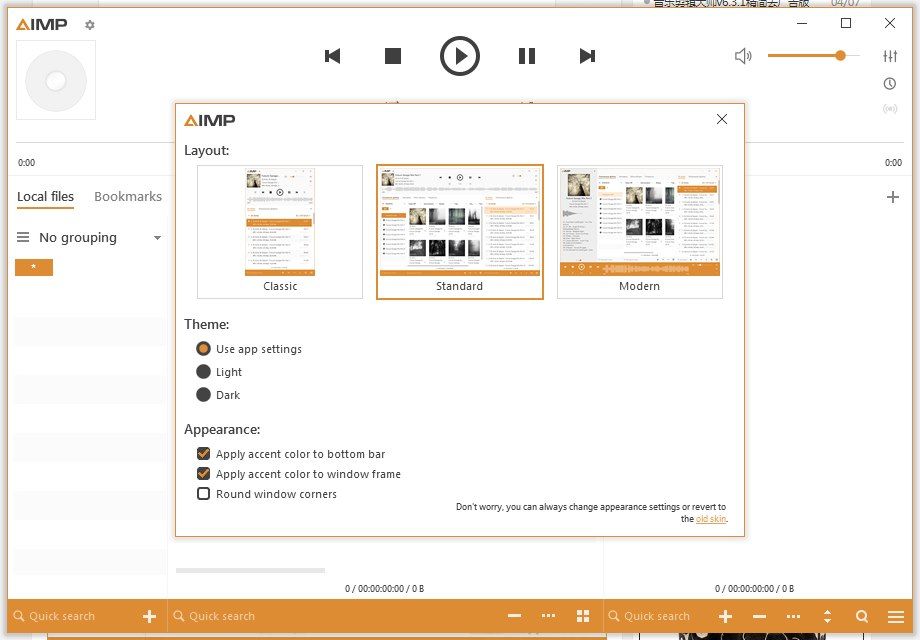Viewport: 920px width, 640px height.
Task: Follow the old skin link
Action: coord(711,519)
